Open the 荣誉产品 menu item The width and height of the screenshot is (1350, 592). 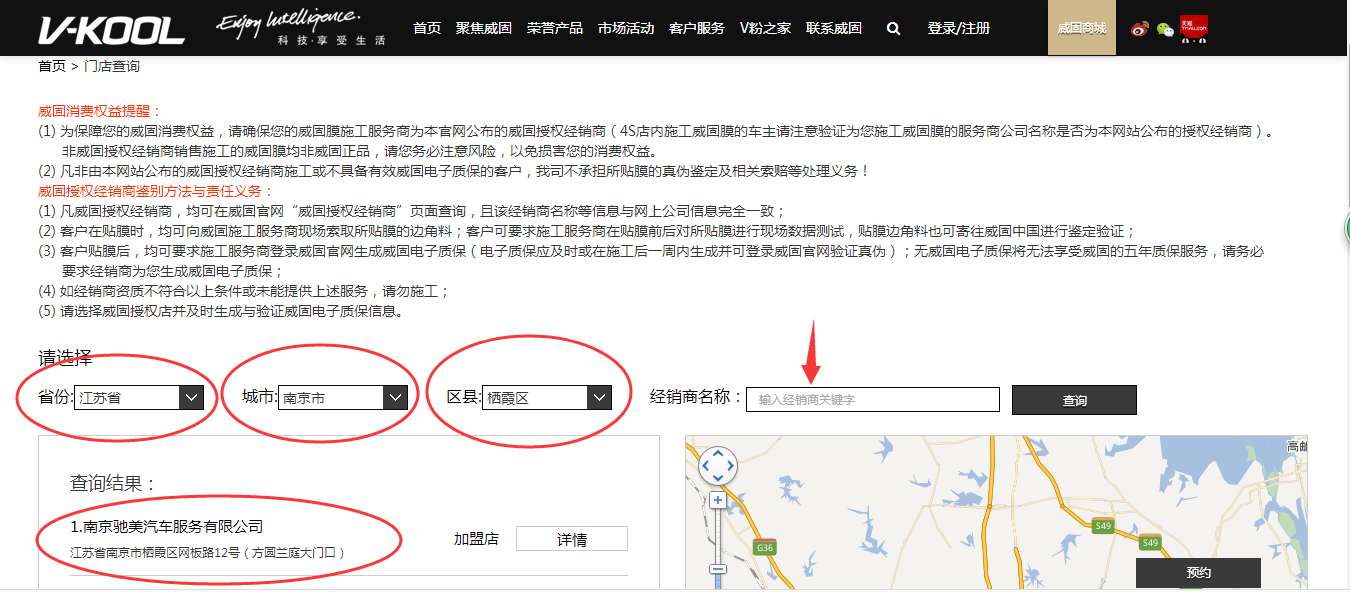(555, 28)
